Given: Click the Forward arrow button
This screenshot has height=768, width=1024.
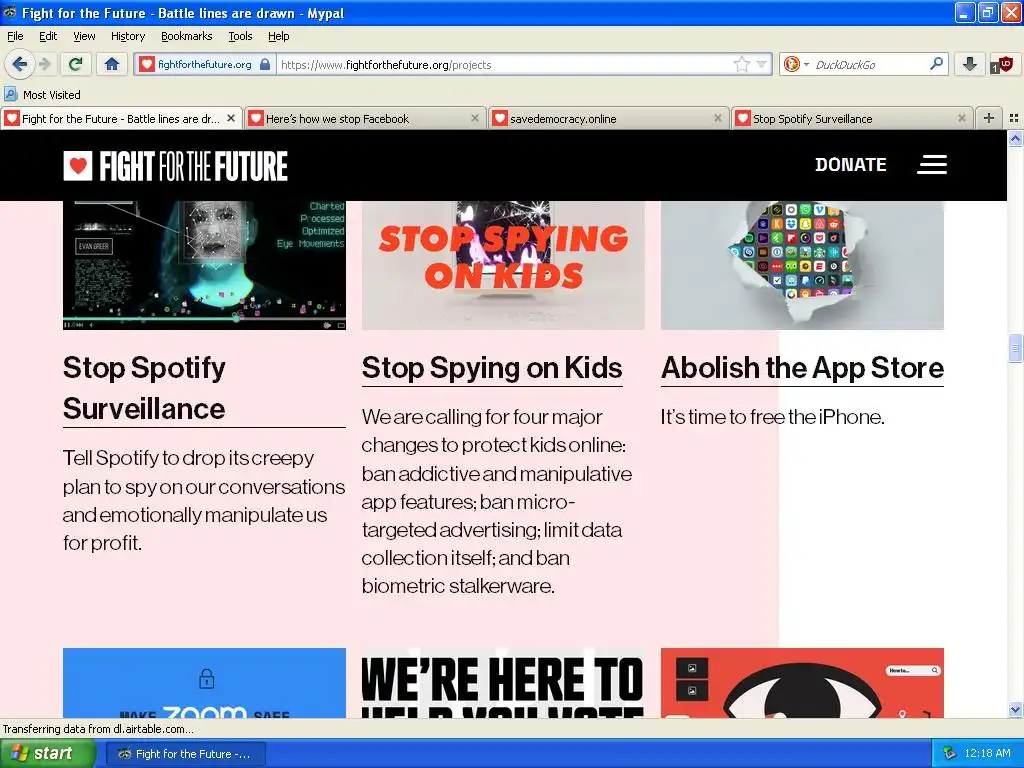Looking at the screenshot, I should click(44, 64).
